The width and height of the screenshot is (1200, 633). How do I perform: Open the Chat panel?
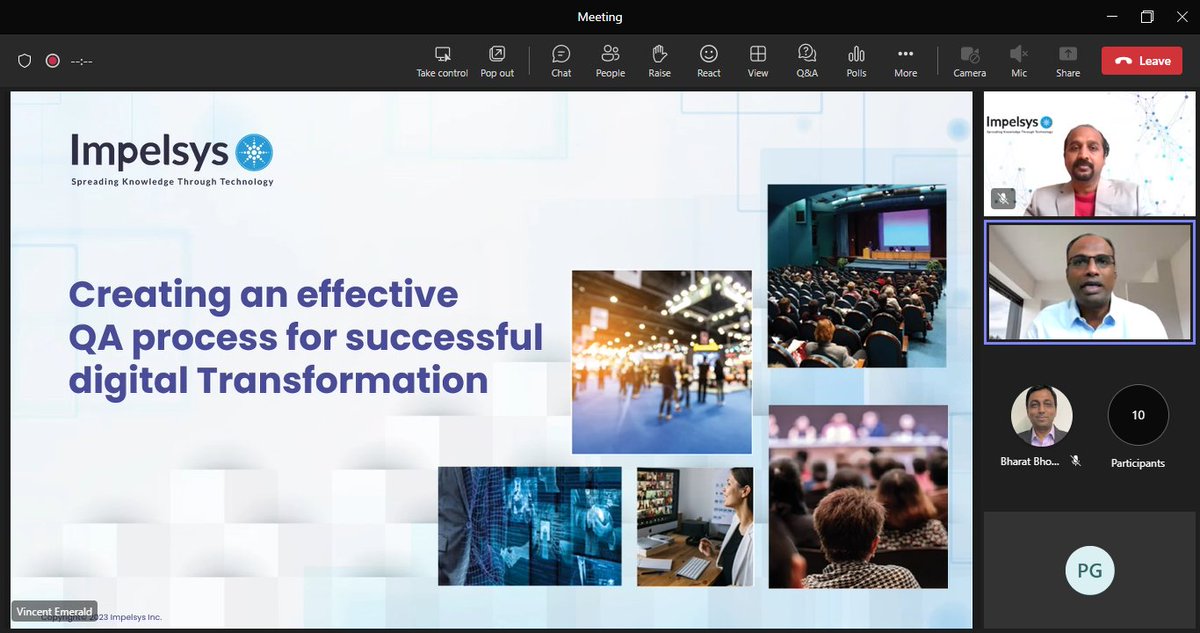[560, 60]
